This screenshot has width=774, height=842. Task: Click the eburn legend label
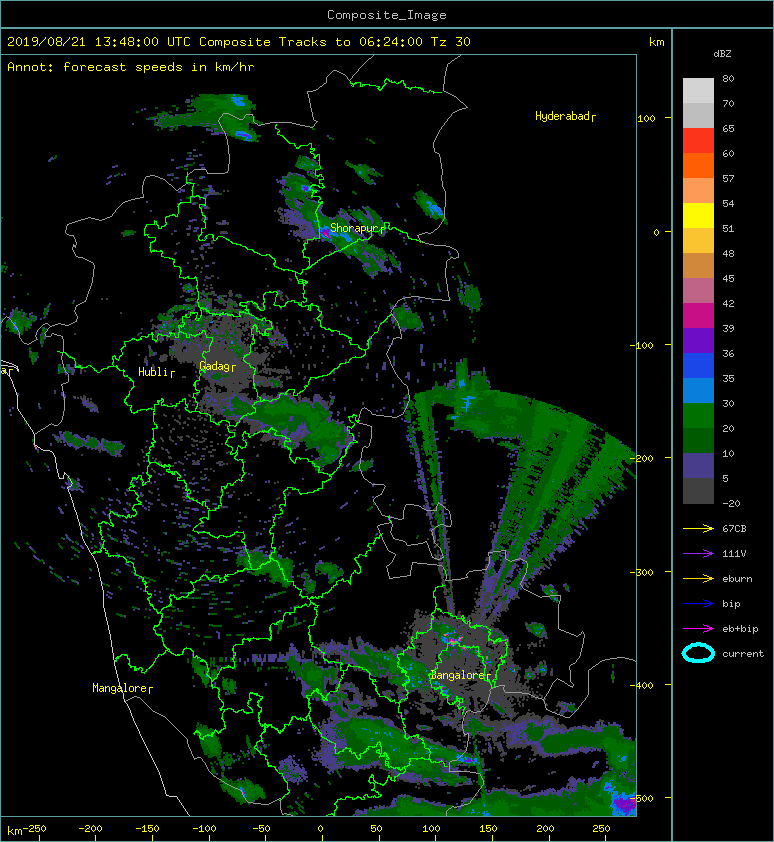click(737, 579)
